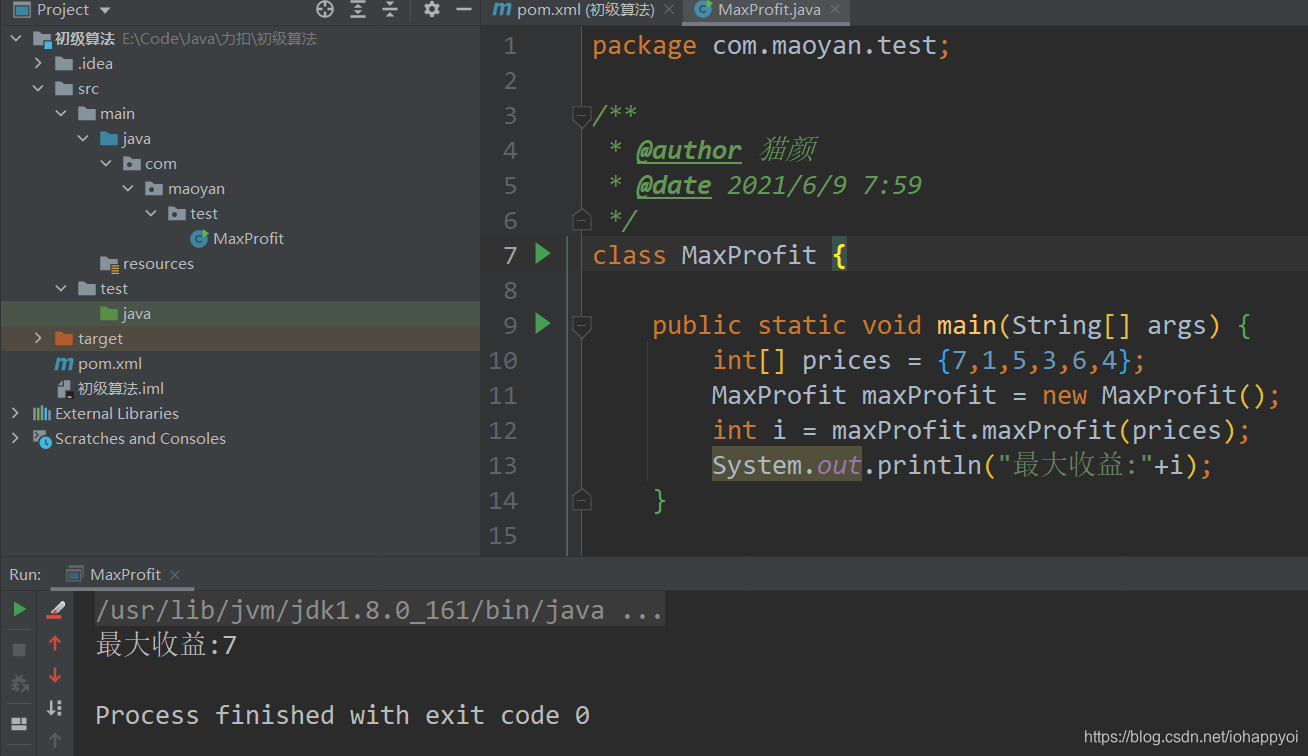Screen dimensions: 1308x756
Task: Click the @author tag in Javadoc
Action: pyautogui.click(x=688, y=151)
